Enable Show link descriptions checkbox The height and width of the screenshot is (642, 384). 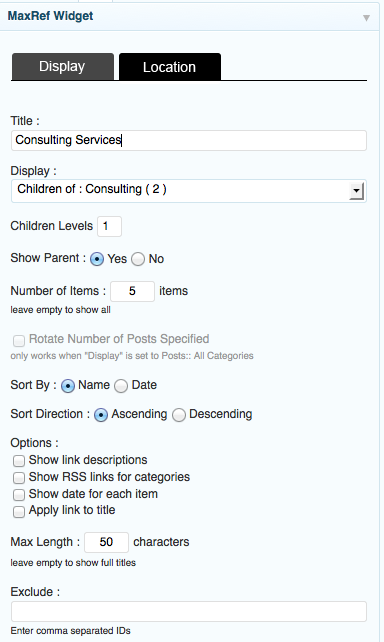coord(19,461)
